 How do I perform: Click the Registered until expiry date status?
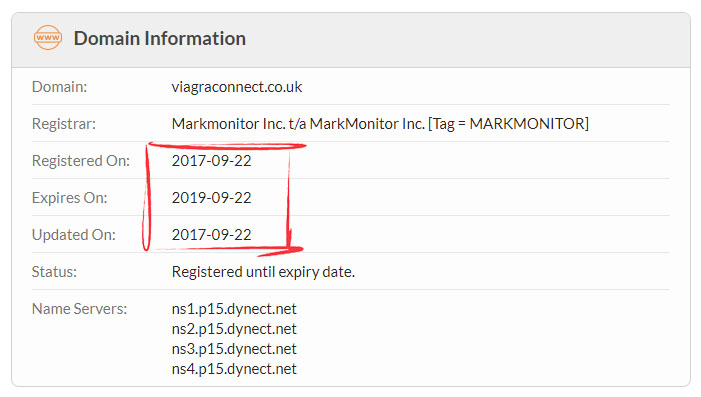click(263, 272)
